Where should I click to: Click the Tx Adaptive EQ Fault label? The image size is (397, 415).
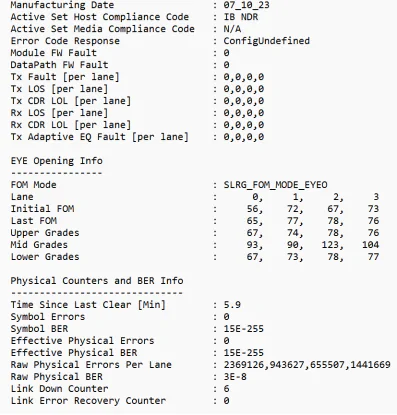coord(100,137)
